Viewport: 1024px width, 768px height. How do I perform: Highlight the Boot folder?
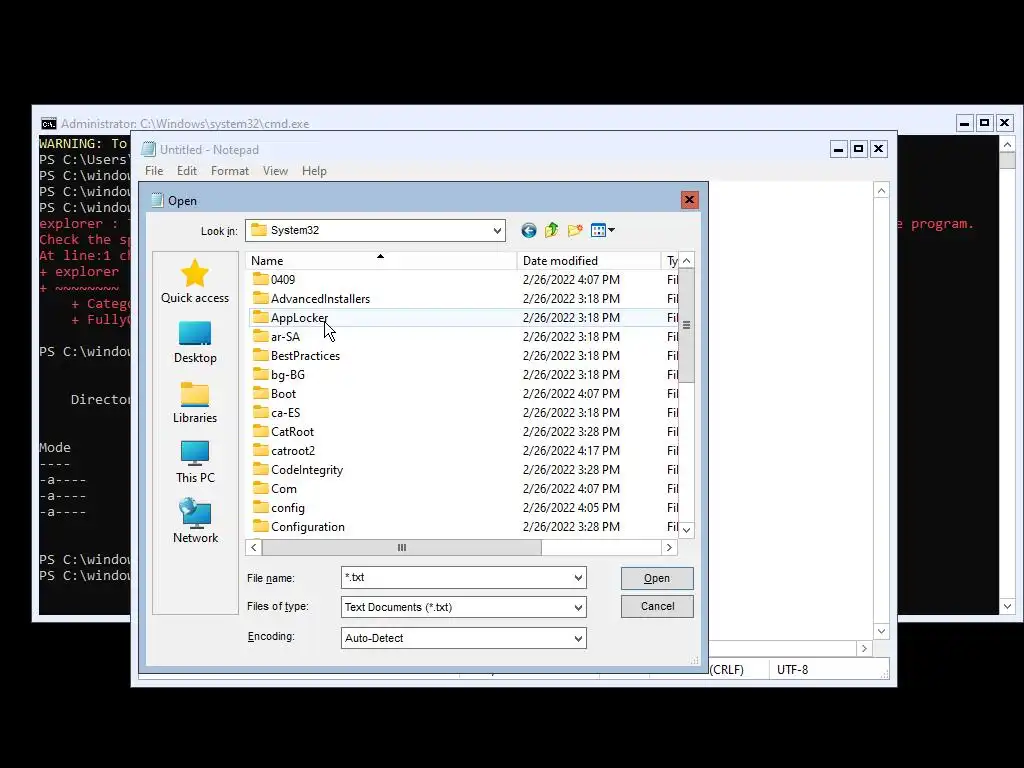pos(283,393)
